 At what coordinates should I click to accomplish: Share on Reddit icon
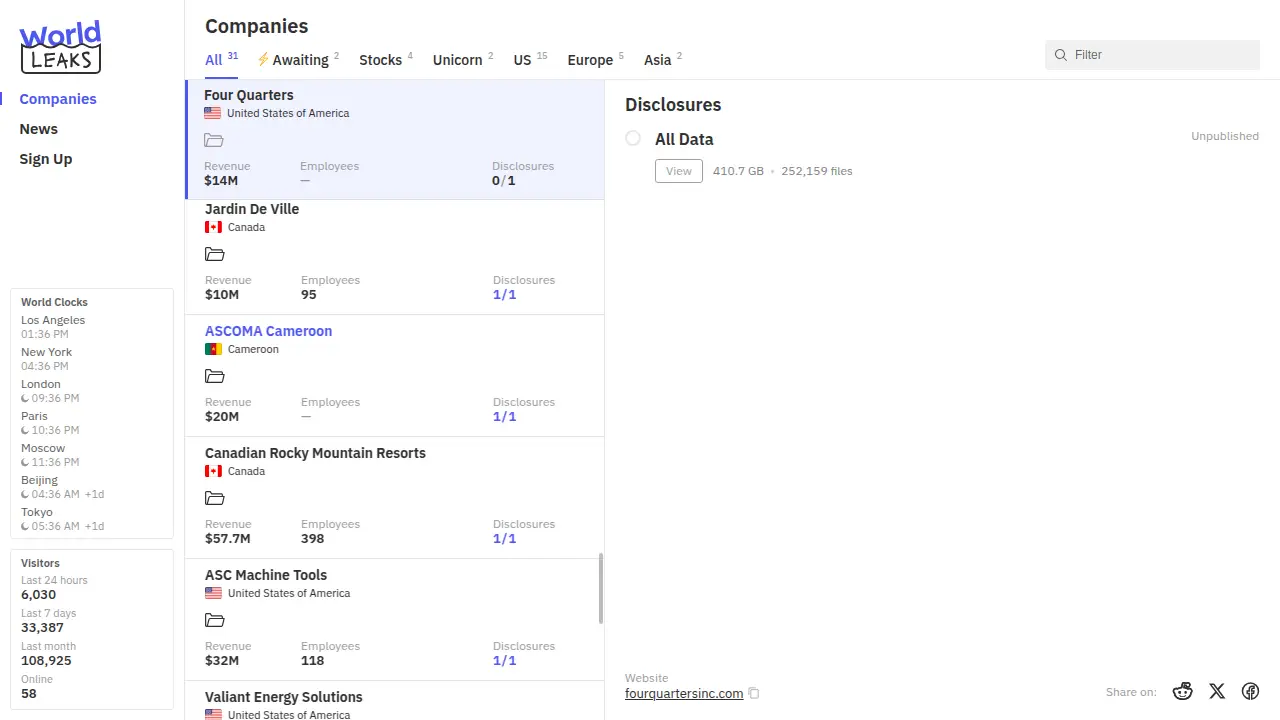click(1183, 691)
